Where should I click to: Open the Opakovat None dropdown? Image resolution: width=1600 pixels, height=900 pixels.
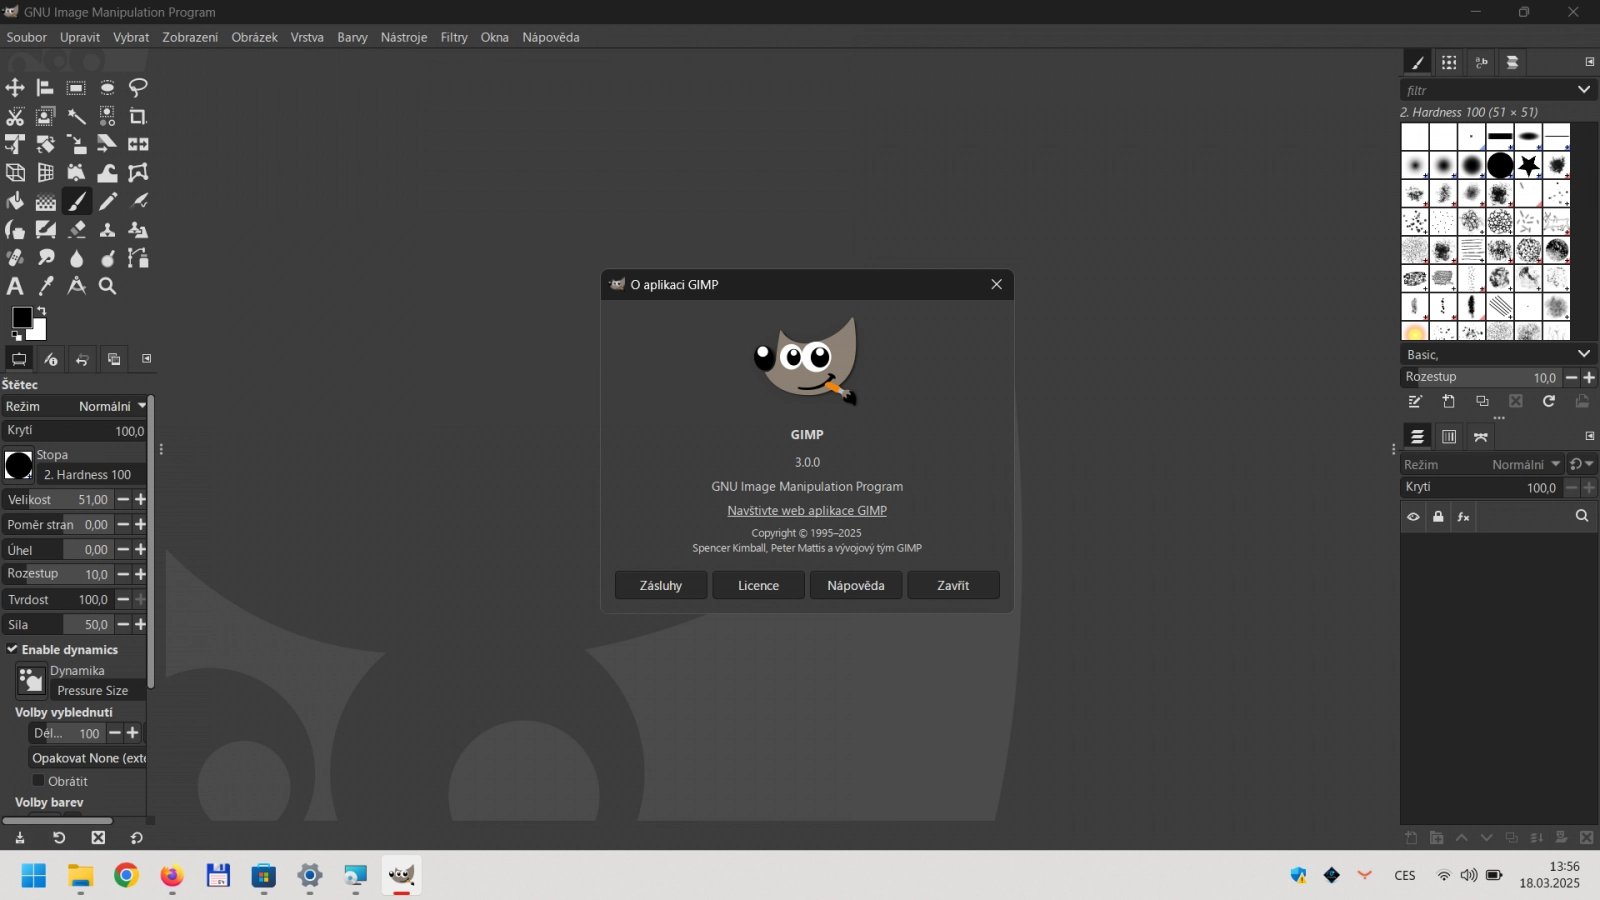coord(88,758)
